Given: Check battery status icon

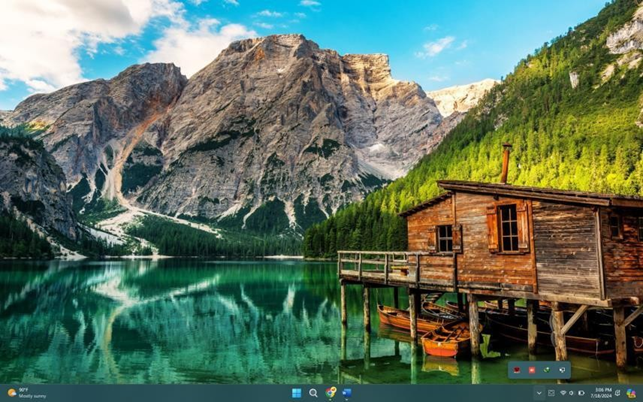Looking at the screenshot, I should (x=581, y=393).
